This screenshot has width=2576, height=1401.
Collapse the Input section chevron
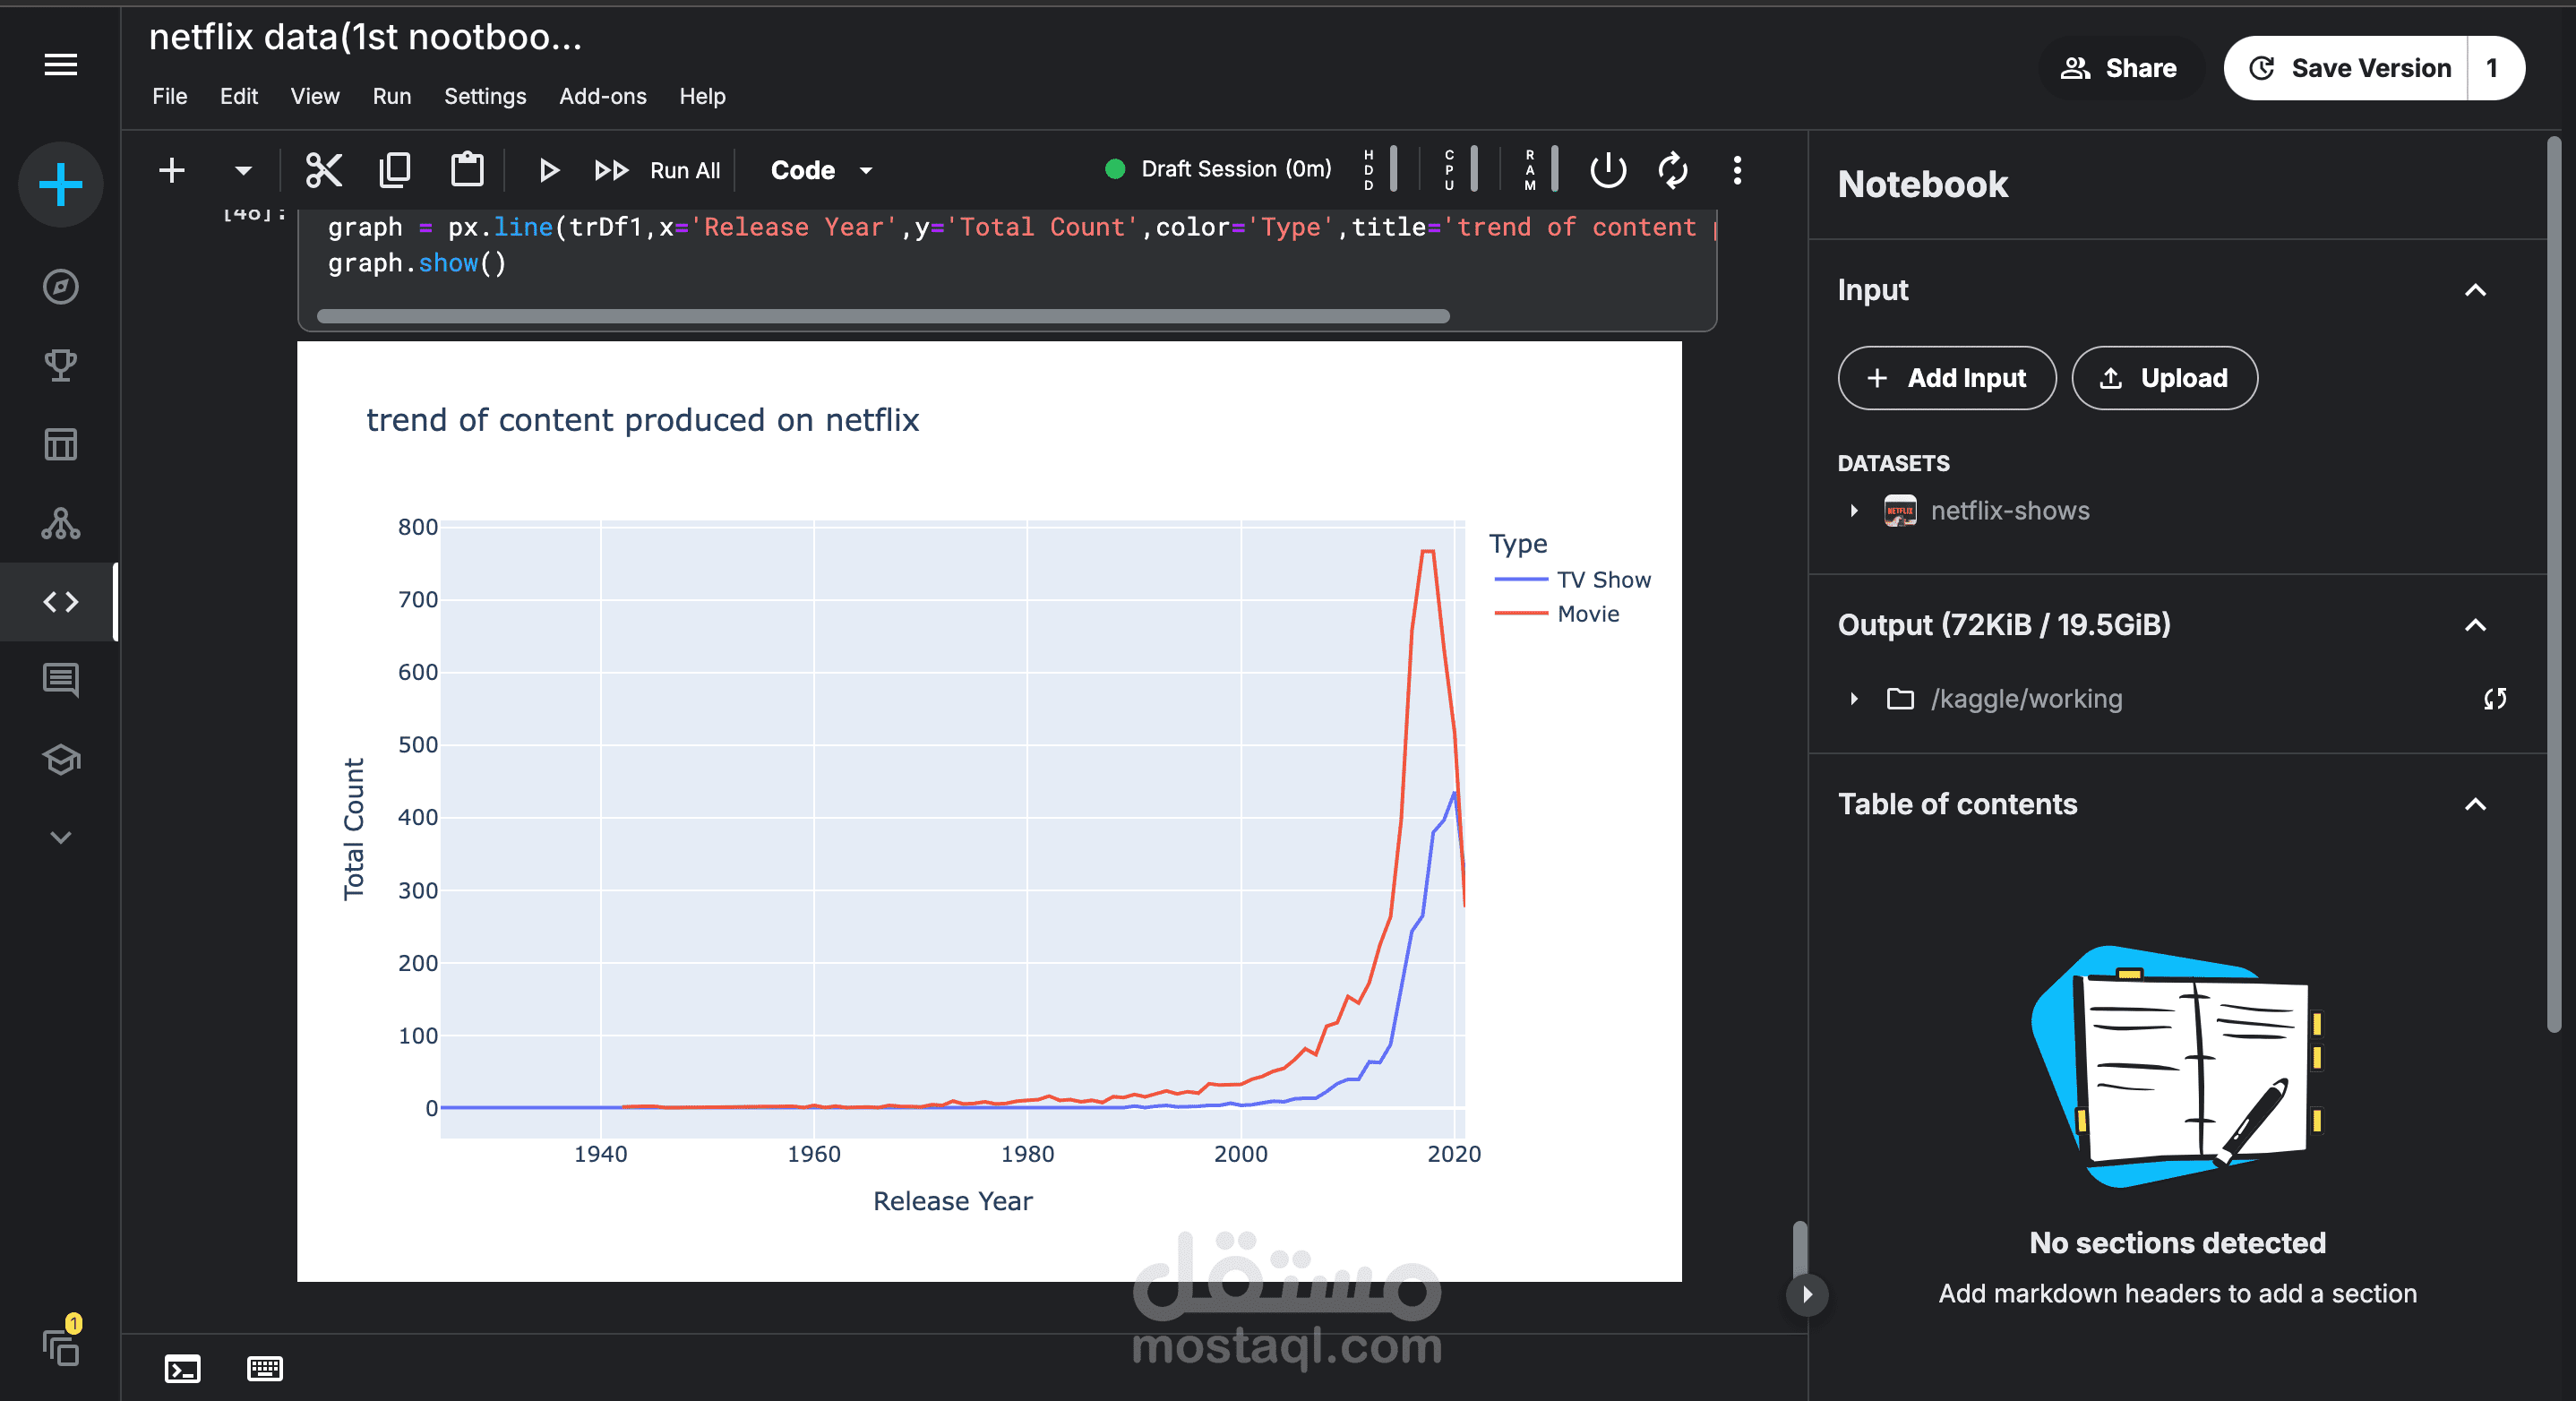pos(2476,290)
